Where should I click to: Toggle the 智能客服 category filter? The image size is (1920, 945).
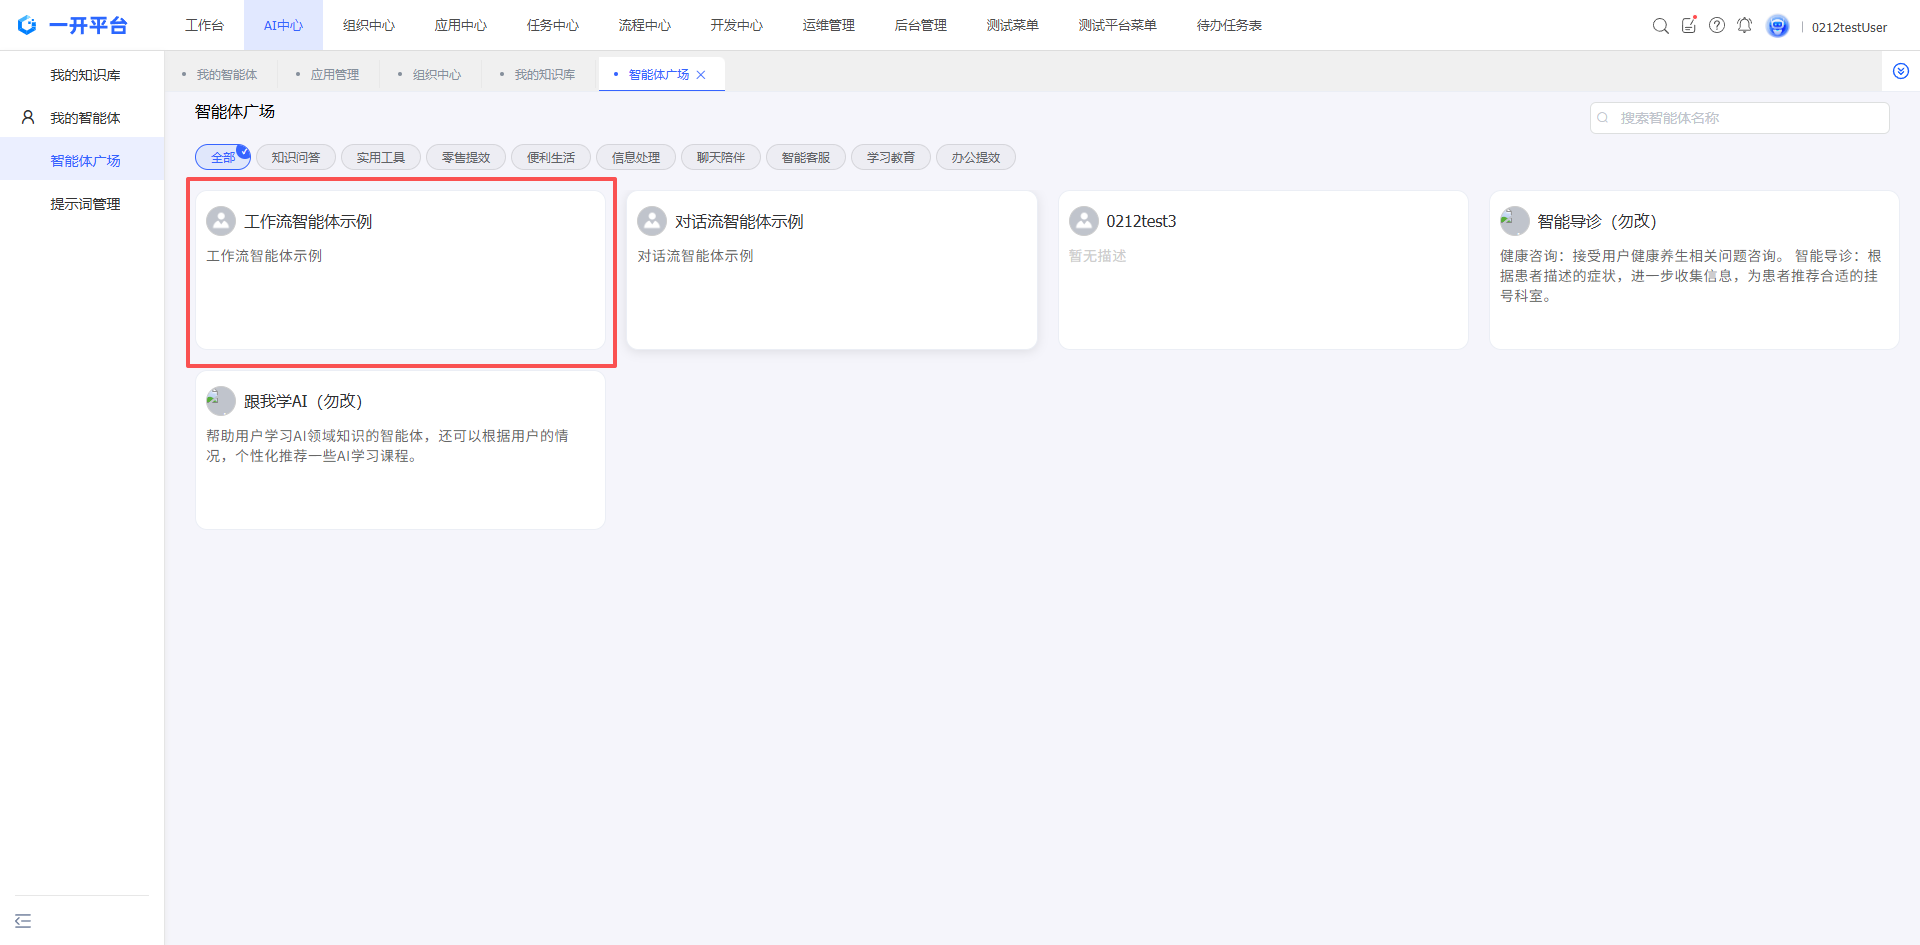coord(806,158)
